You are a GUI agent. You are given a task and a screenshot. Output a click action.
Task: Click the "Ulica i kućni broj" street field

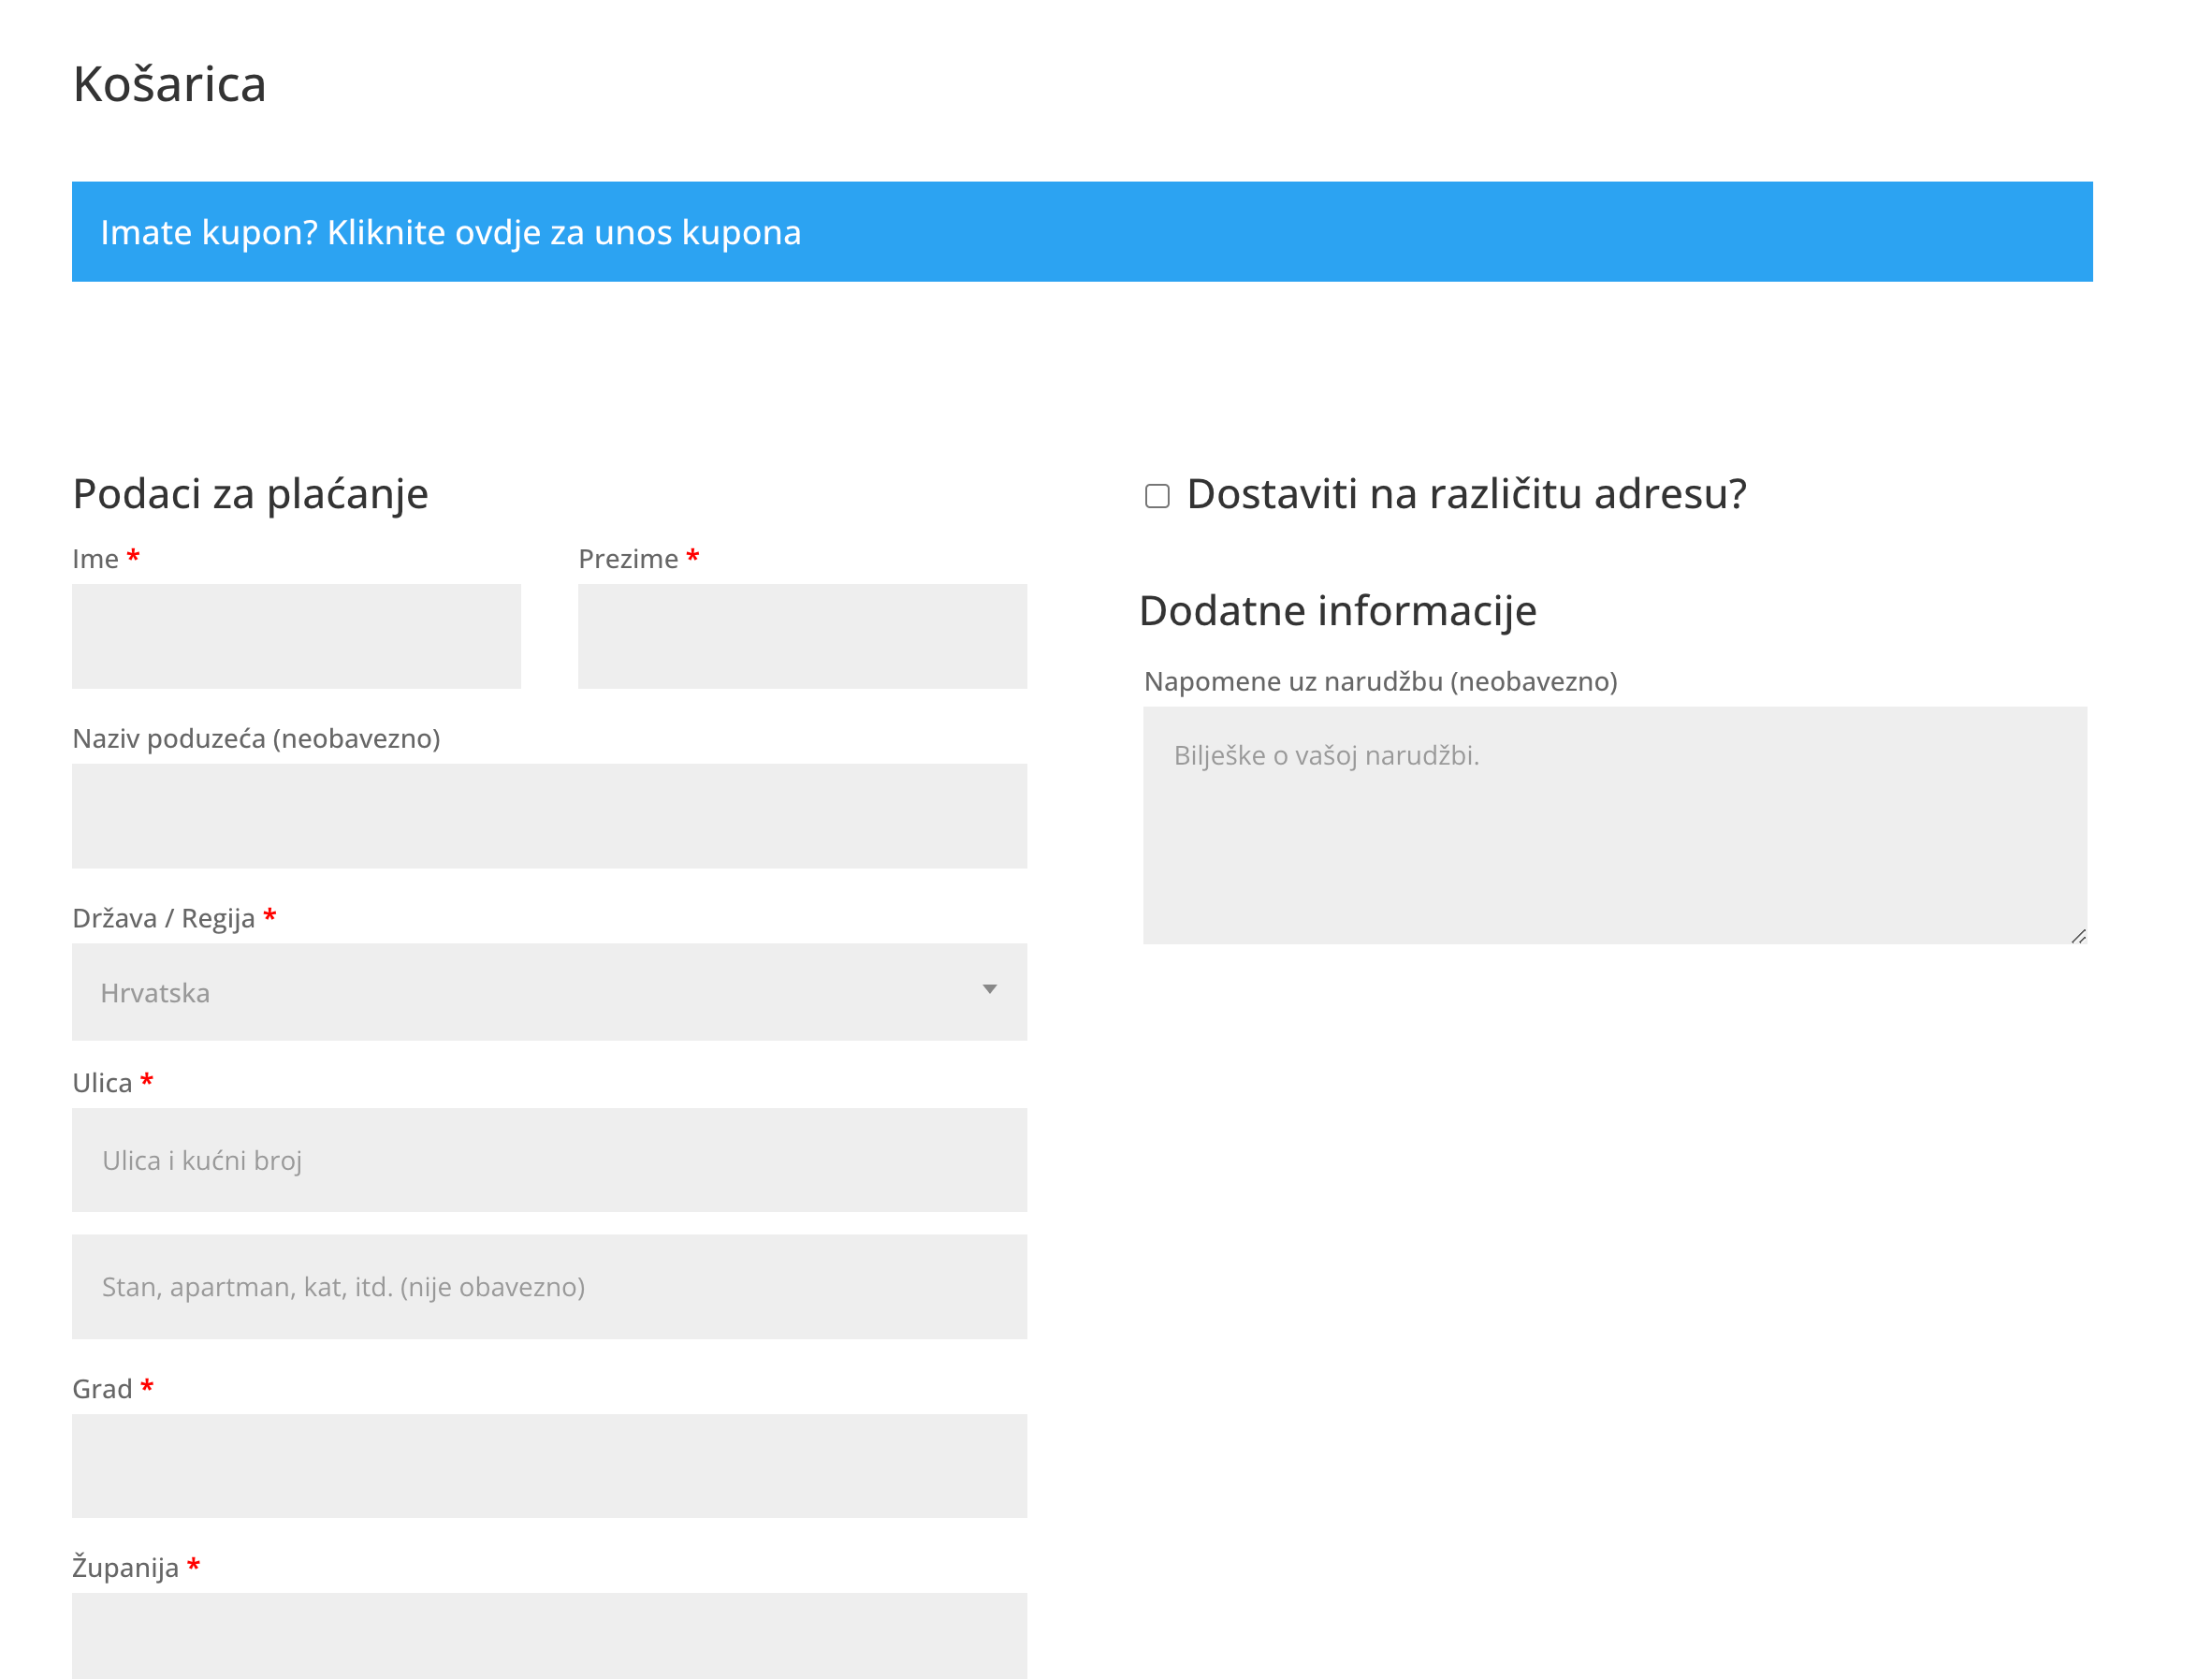click(x=549, y=1160)
